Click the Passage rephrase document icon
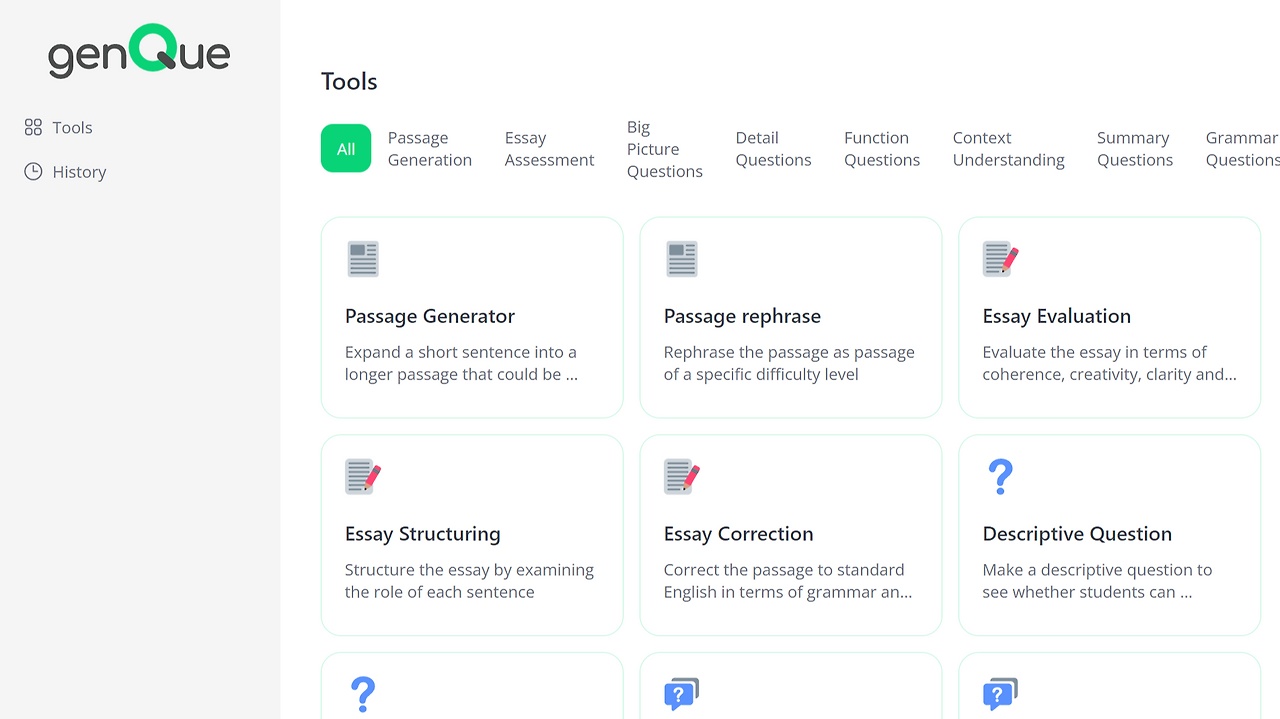The image size is (1280, 719). (x=682, y=259)
